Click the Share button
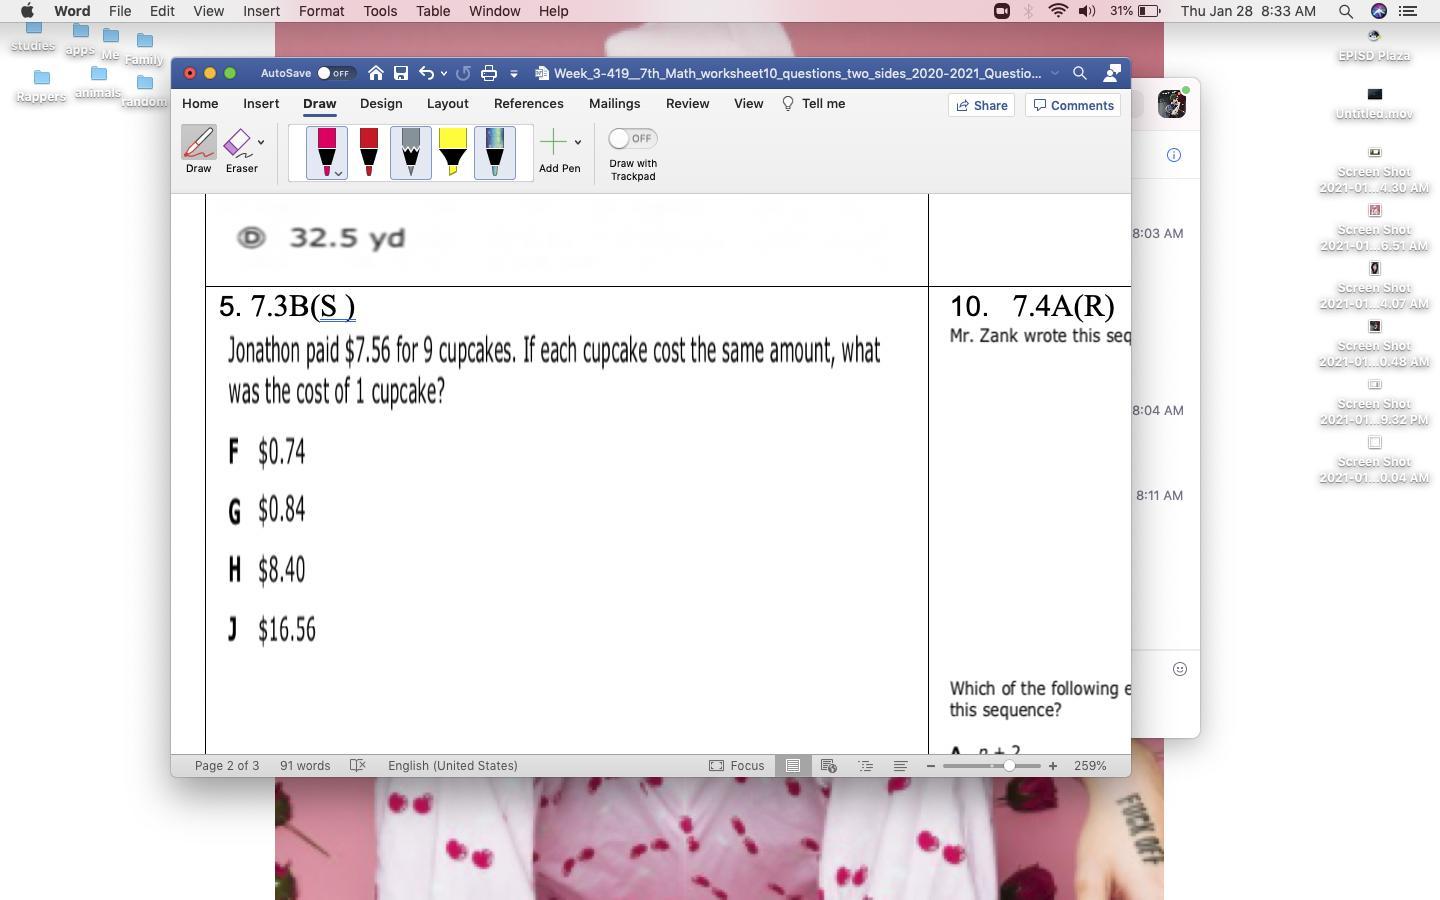1440x900 pixels. pos(981,105)
